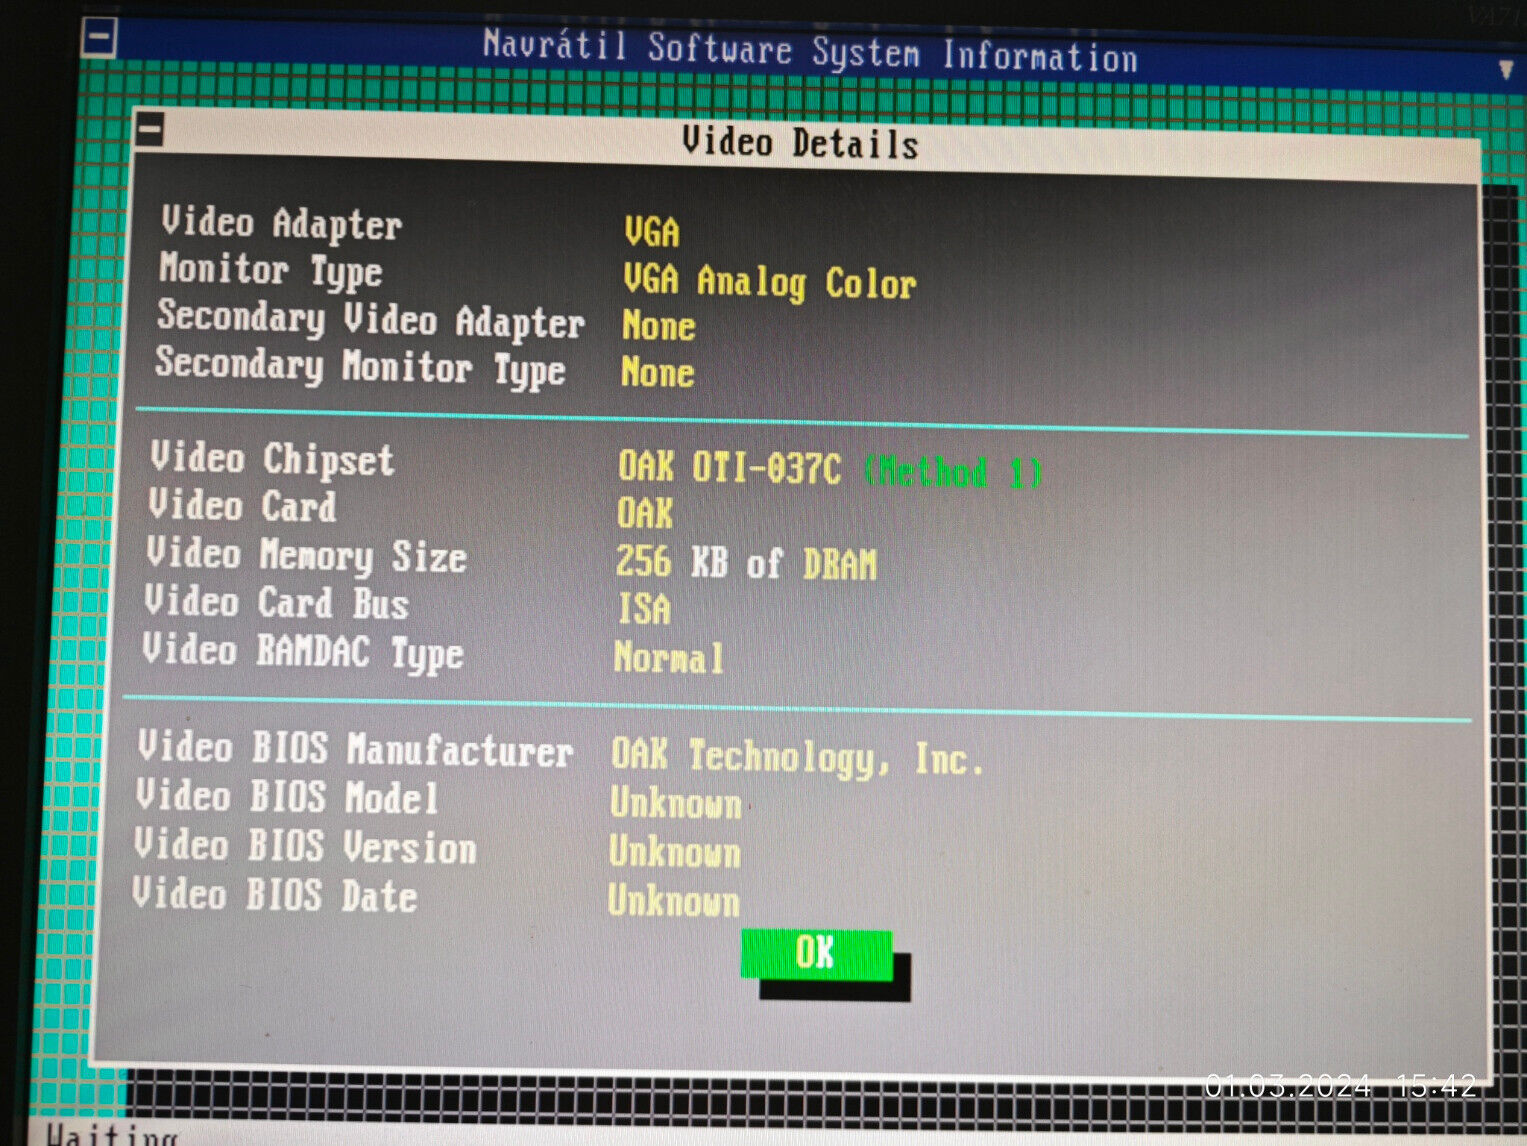Screen dimensions: 1527x1146
Task: Select the "OAK Technology, Inc." value
Action: (797, 758)
